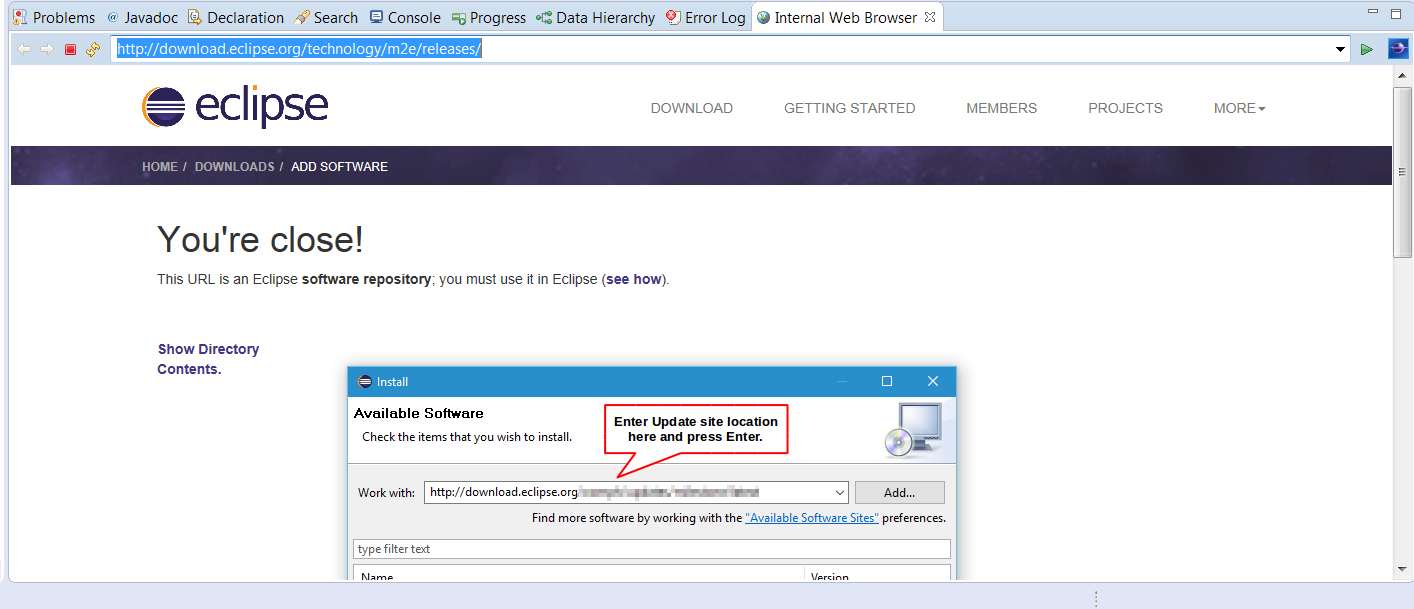This screenshot has height=609, width=1414.
Task: Switch to the Javadoc tab
Action: click(142, 17)
